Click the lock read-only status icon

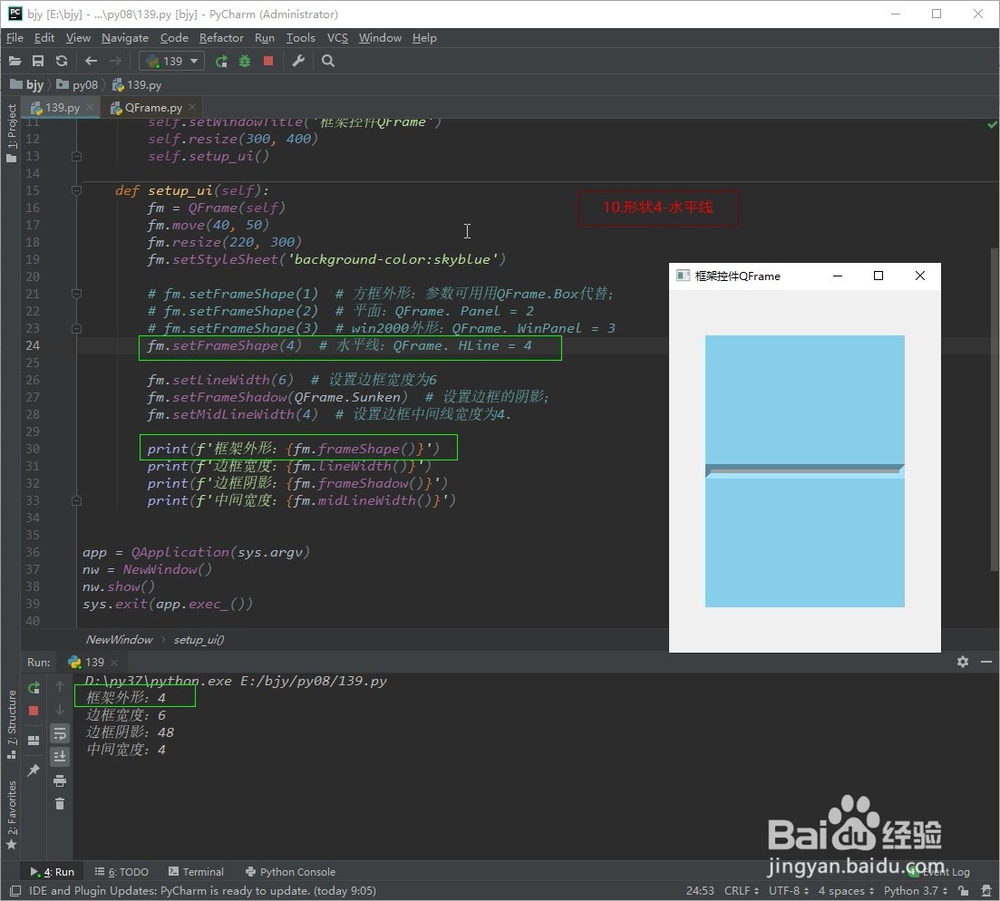point(963,891)
